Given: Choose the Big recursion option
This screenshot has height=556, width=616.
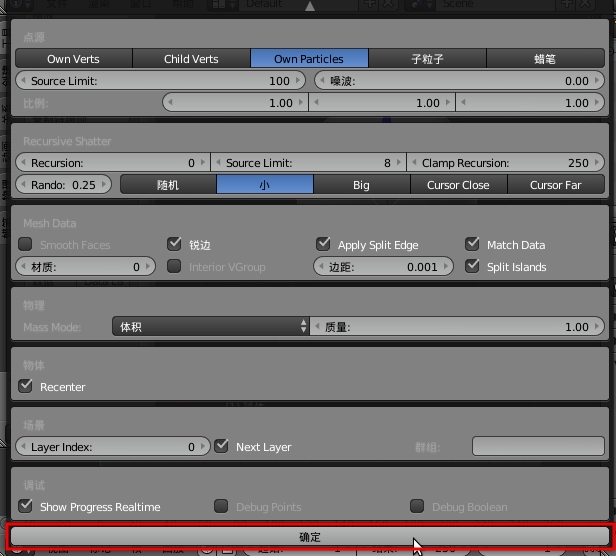Looking at the screenshot, I should tap(361, 185).
